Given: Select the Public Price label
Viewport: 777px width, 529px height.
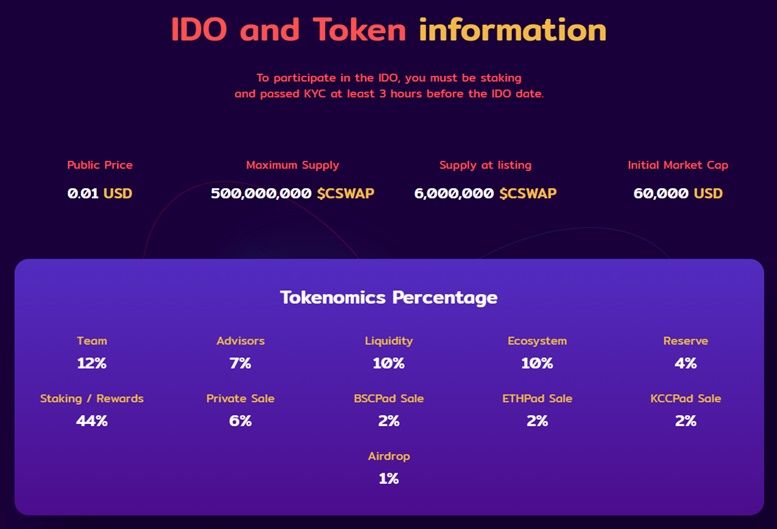Looking at the screenshot, I should [100, 165].
